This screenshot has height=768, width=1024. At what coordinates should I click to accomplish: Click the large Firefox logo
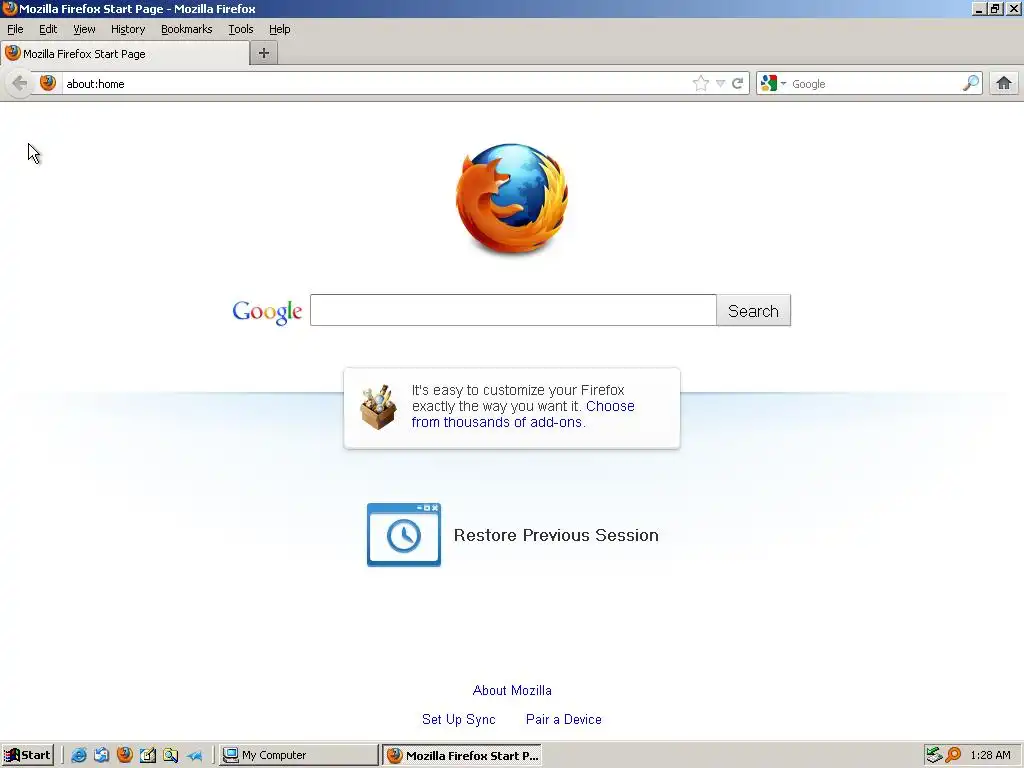[512, 199]
